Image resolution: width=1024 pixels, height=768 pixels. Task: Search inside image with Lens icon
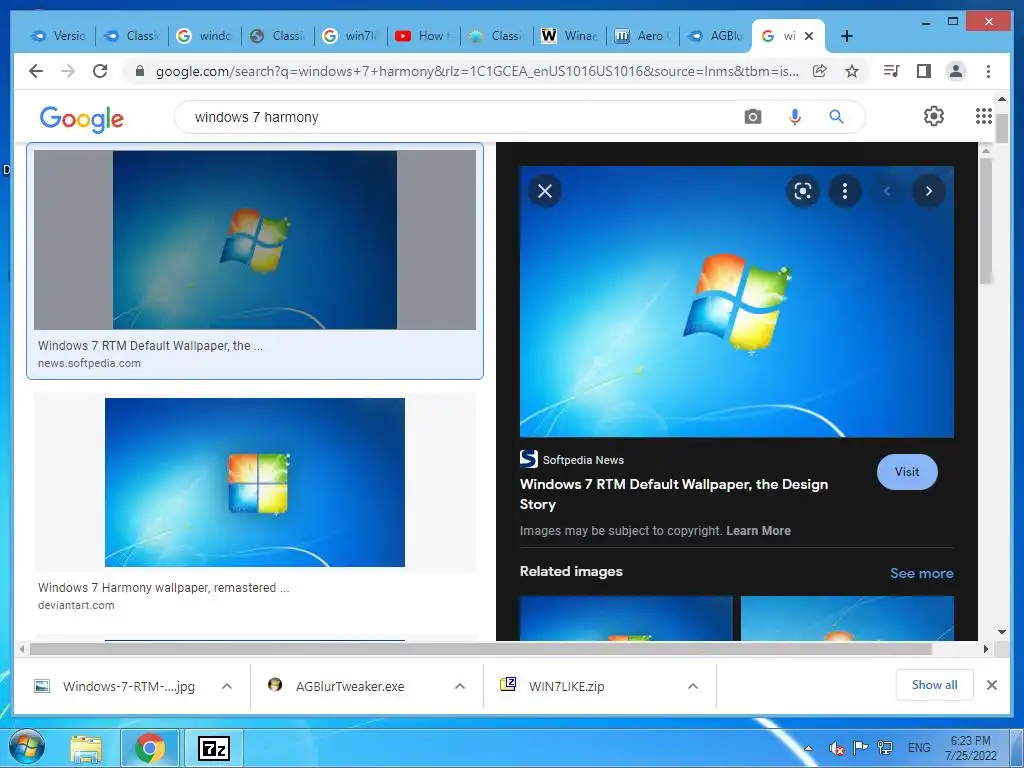point(803,191)
